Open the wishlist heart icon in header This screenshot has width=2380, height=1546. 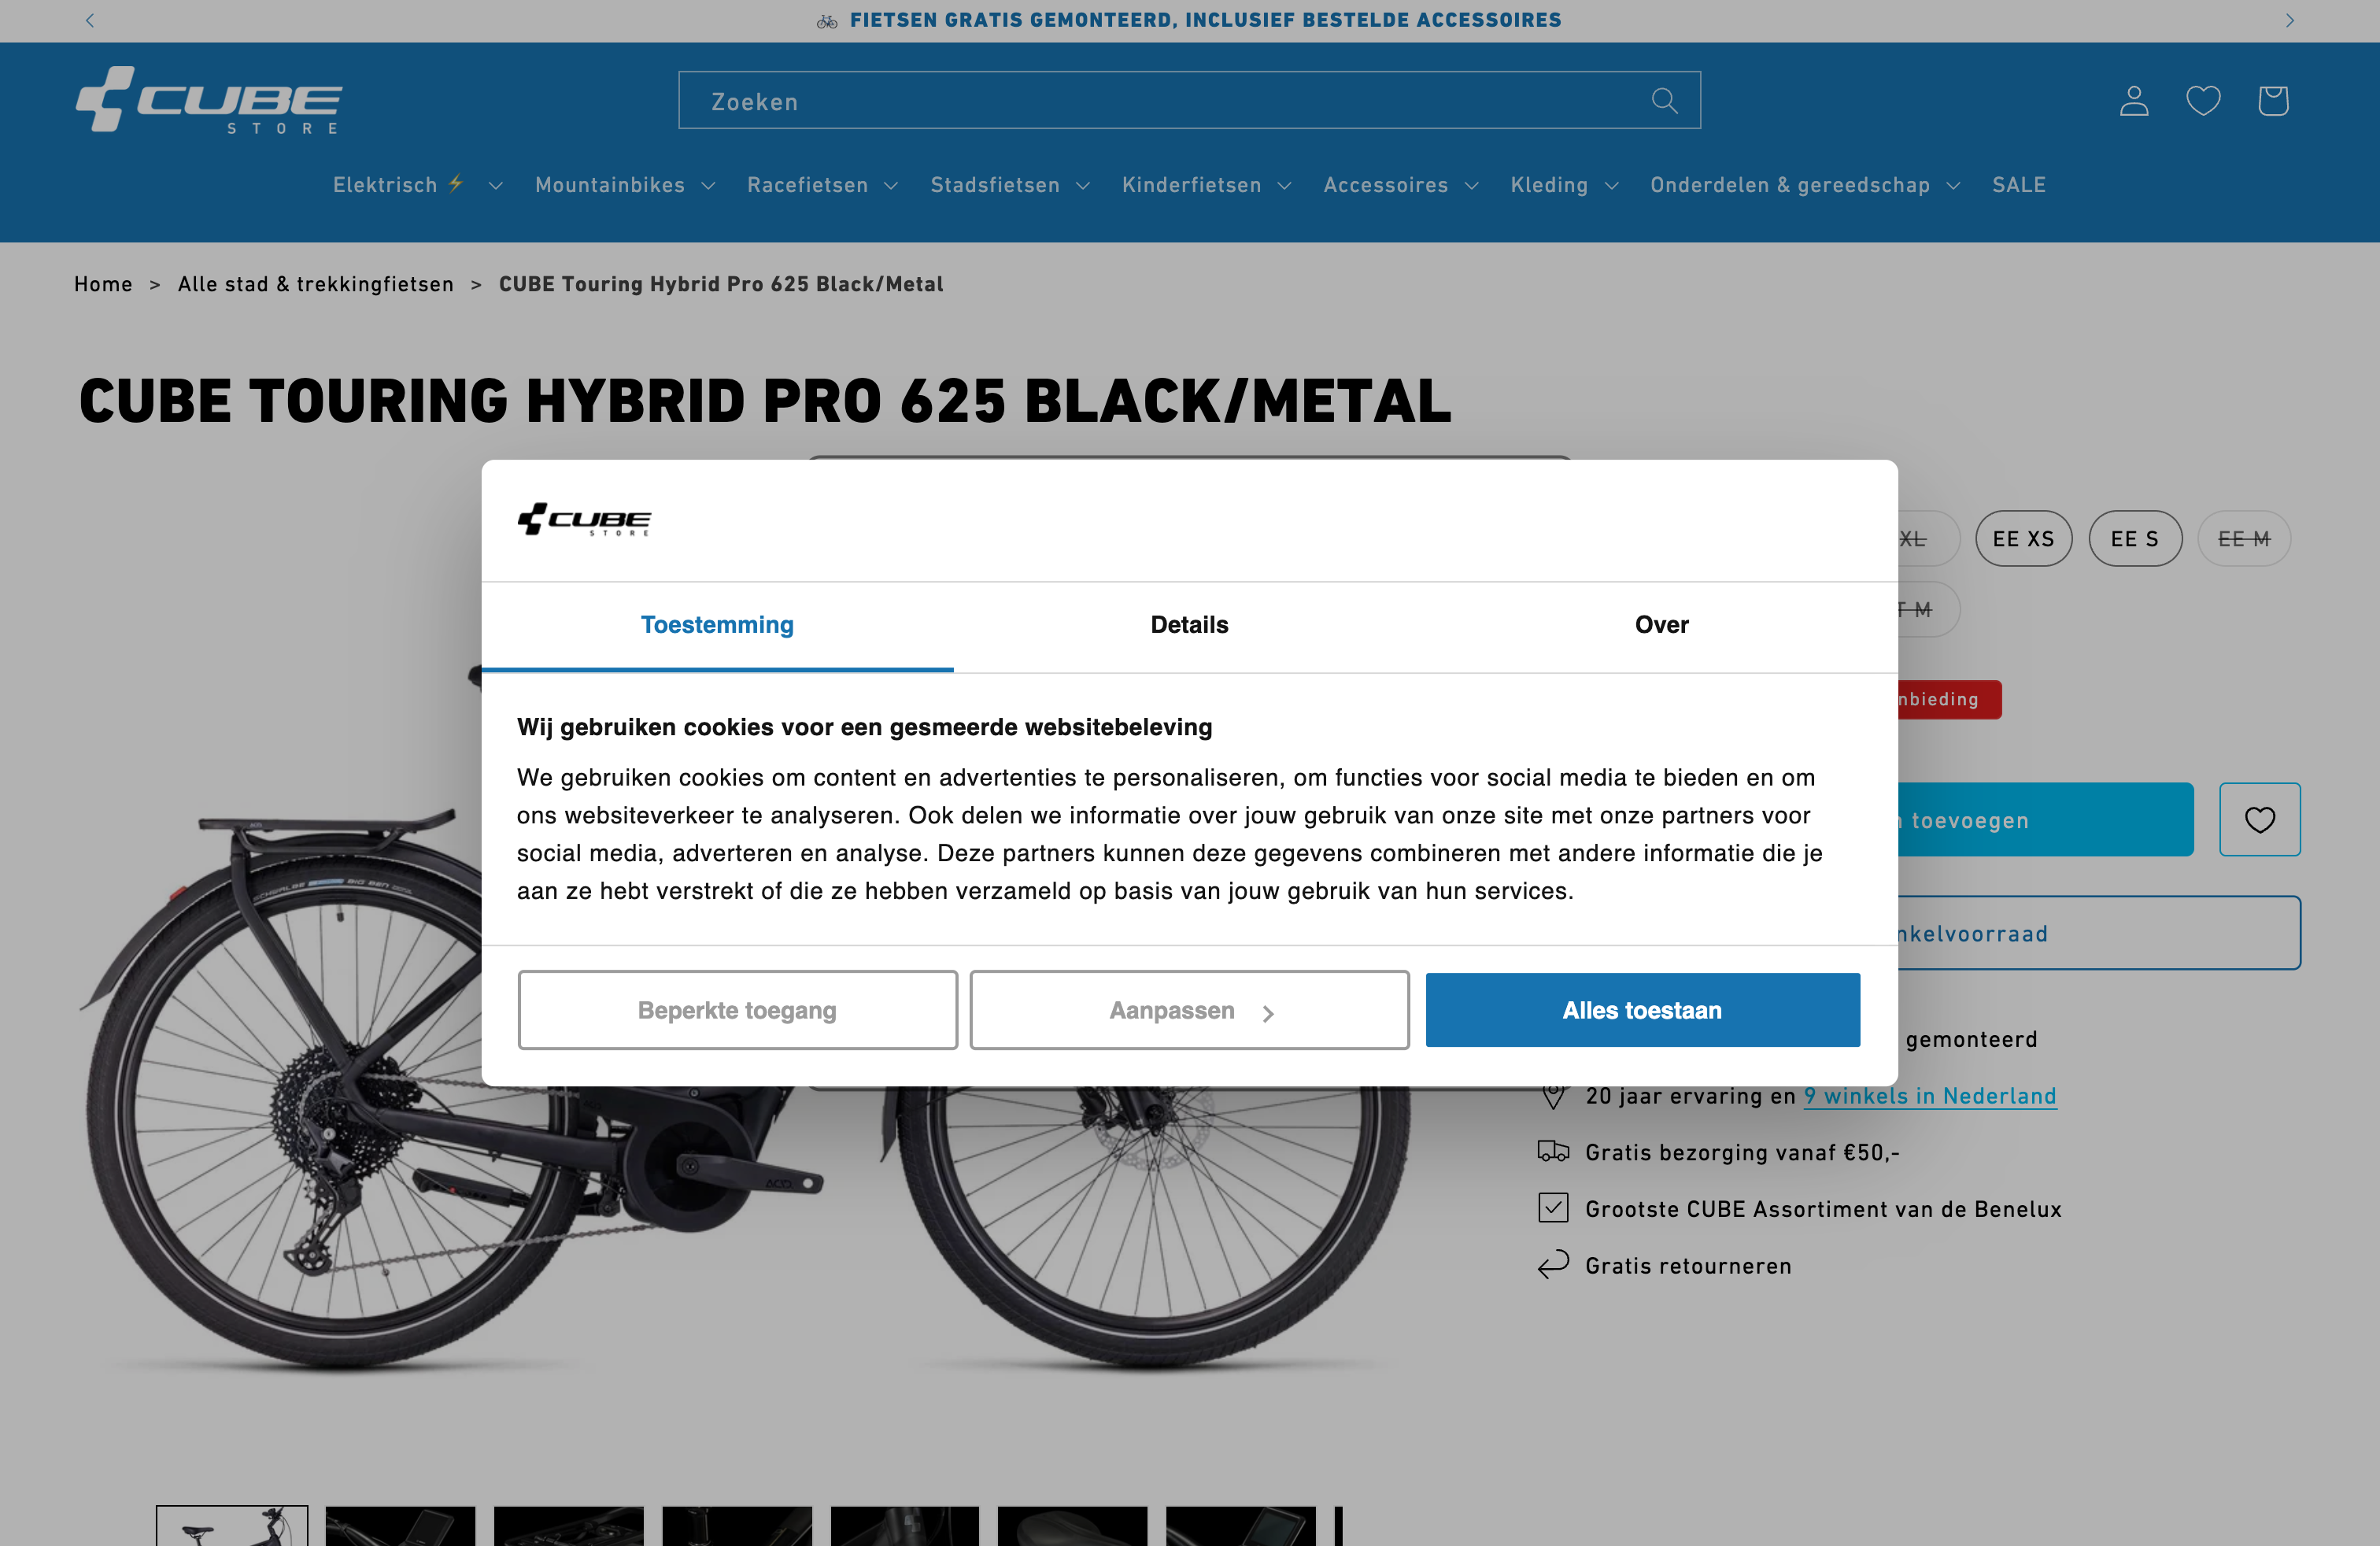2203,101
